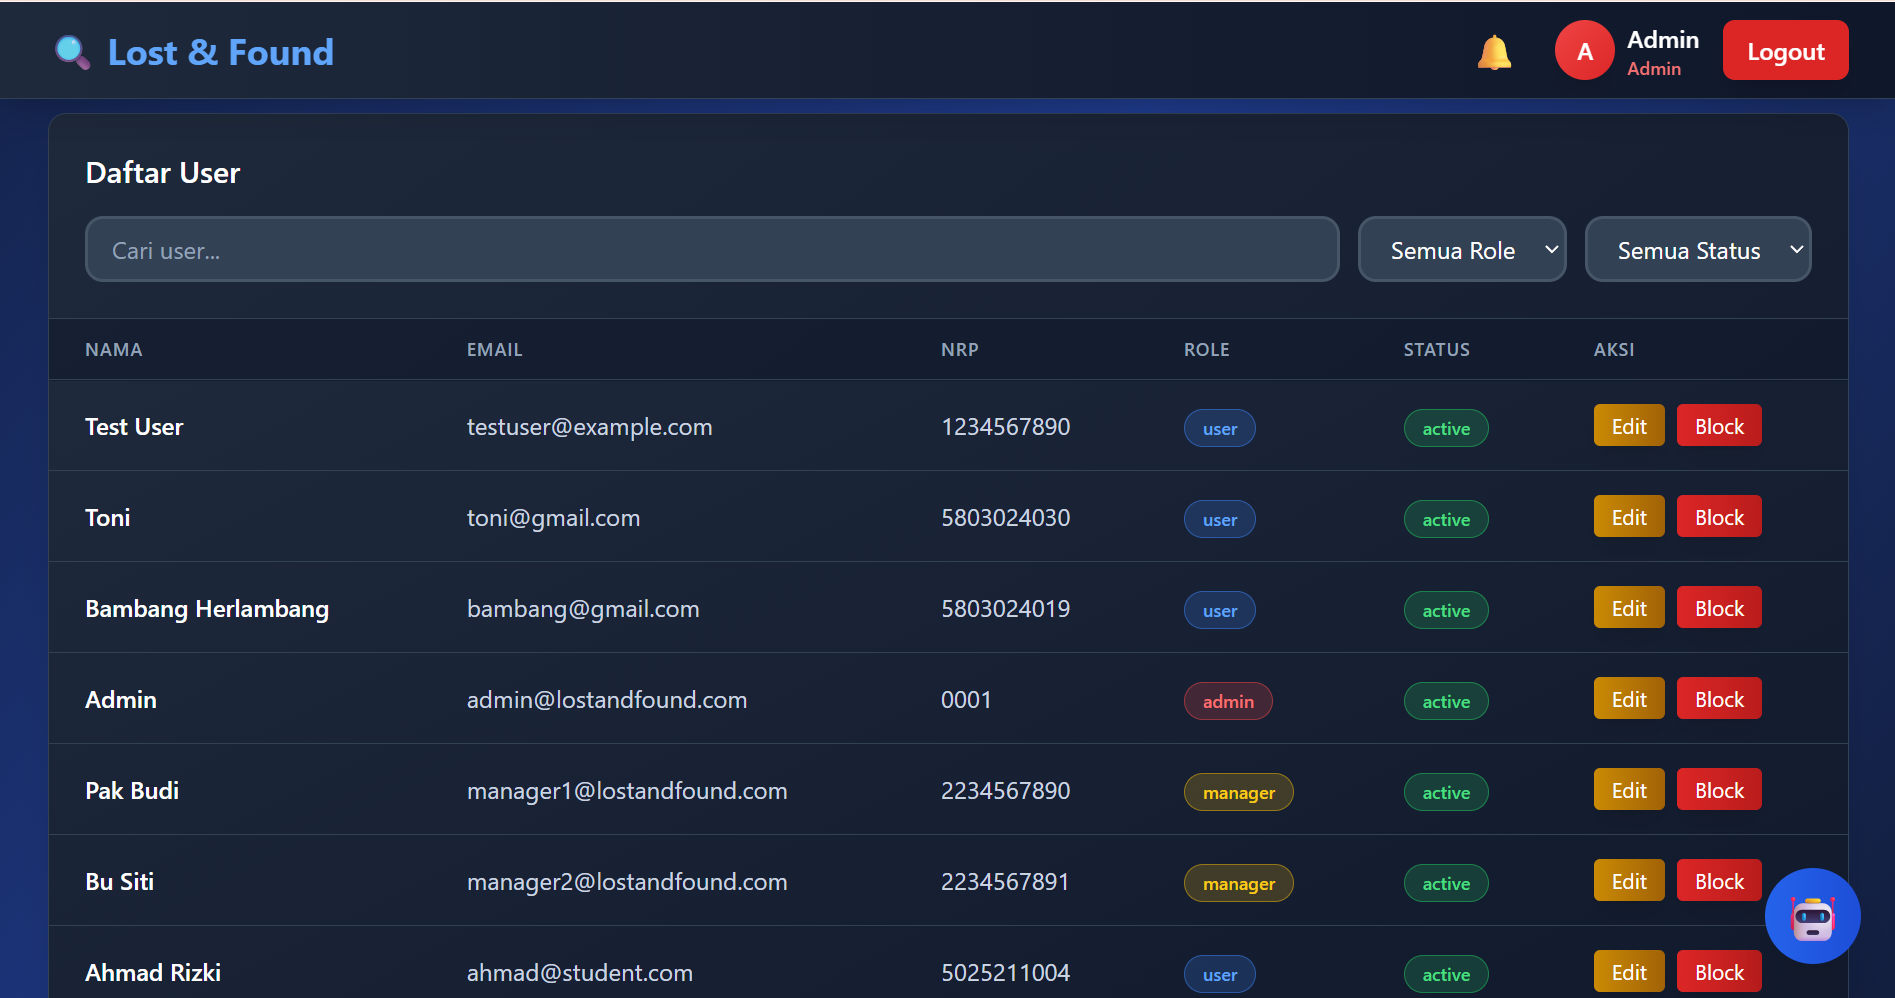
Task: Open the chatbot robot assistant icon
Action: [x=1812, y=916]
